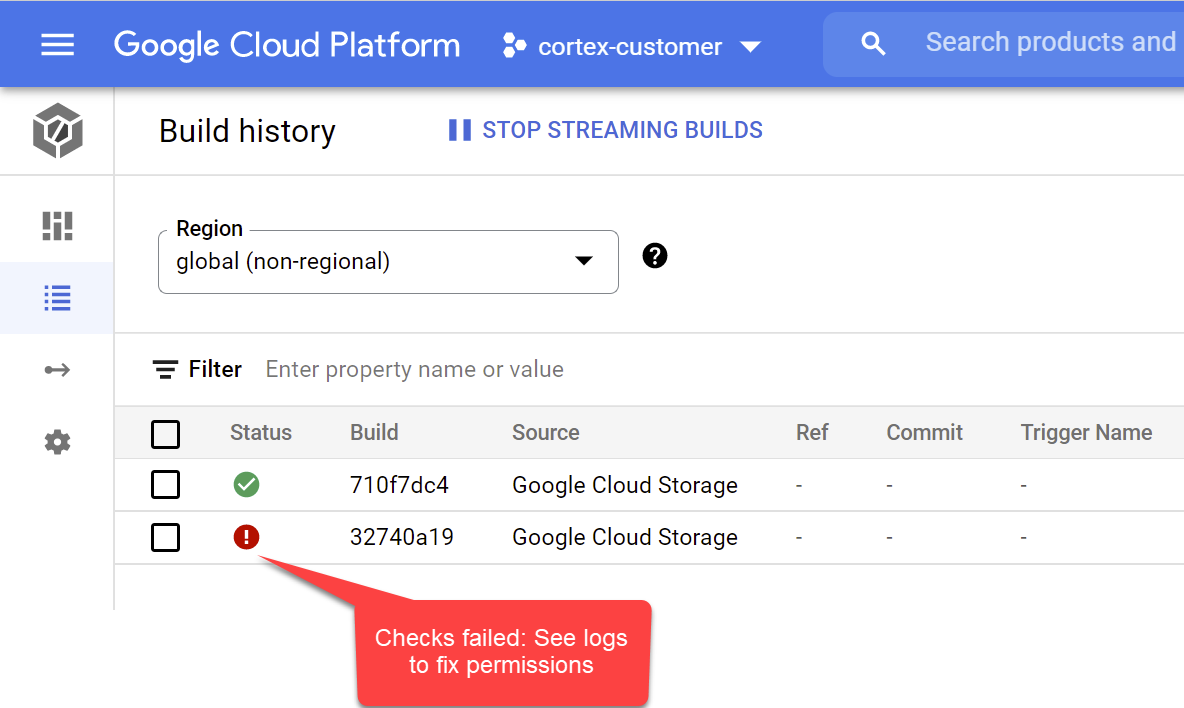This screenshot has width=1184, height=708.
Task: Open the cortex-customer project selector dropdown
Action: (x=632, y=46)
